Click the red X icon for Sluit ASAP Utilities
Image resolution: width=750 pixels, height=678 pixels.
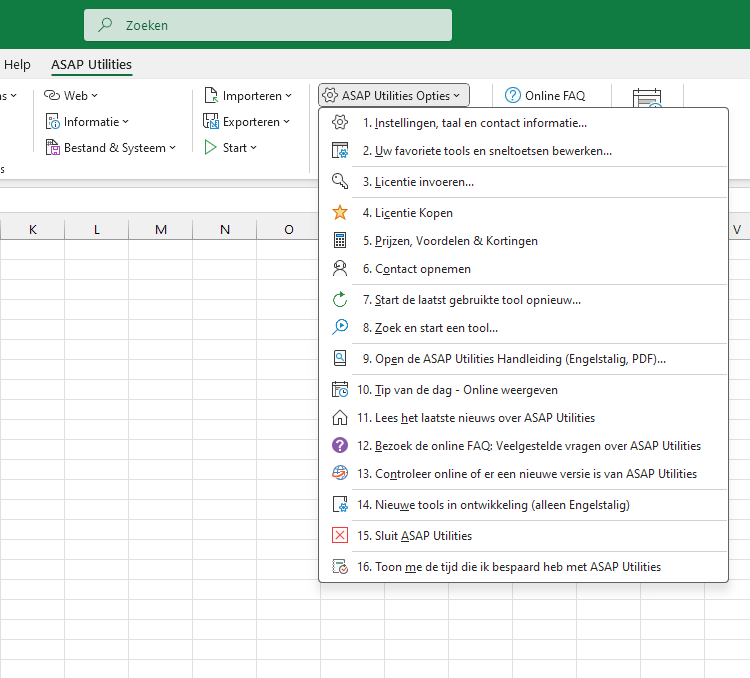tap(340, 535)
